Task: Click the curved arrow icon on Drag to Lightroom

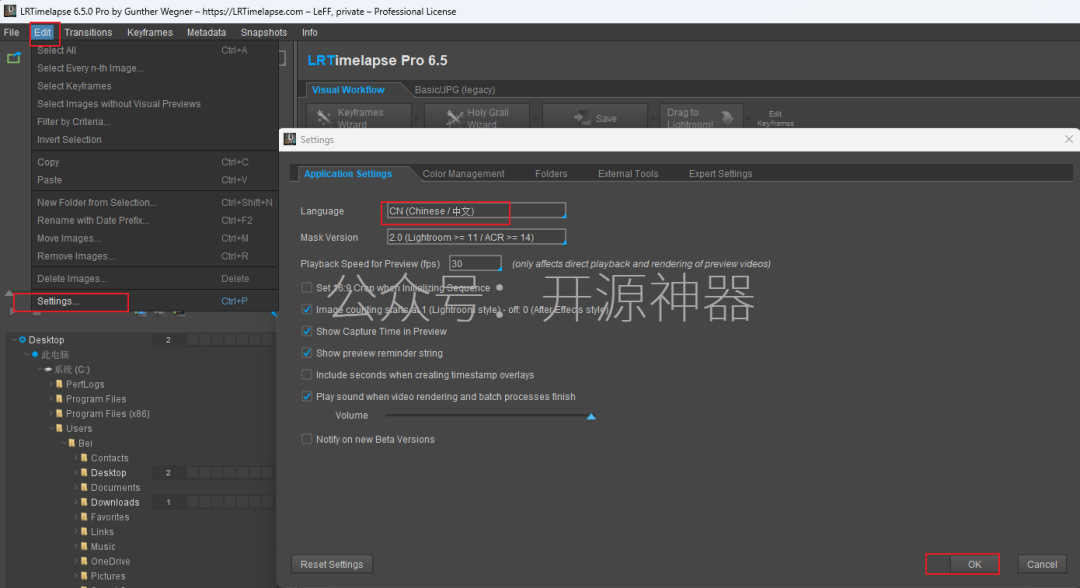Action: [727, 118]
